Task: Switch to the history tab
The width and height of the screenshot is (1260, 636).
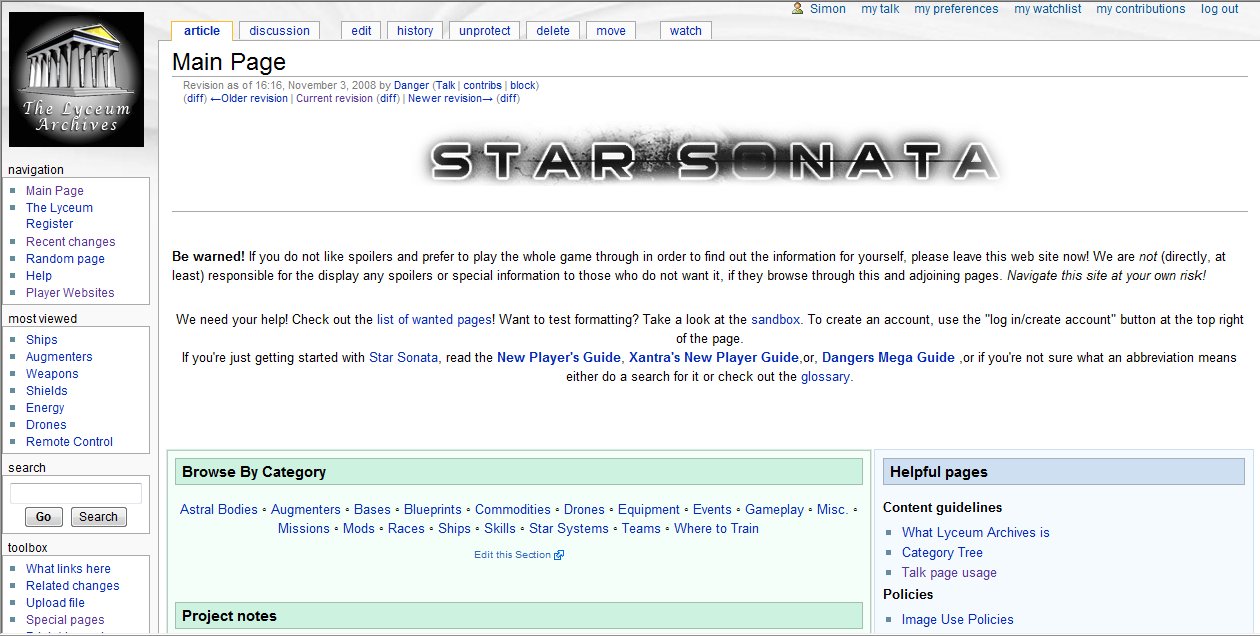Action: click(415, 31)
